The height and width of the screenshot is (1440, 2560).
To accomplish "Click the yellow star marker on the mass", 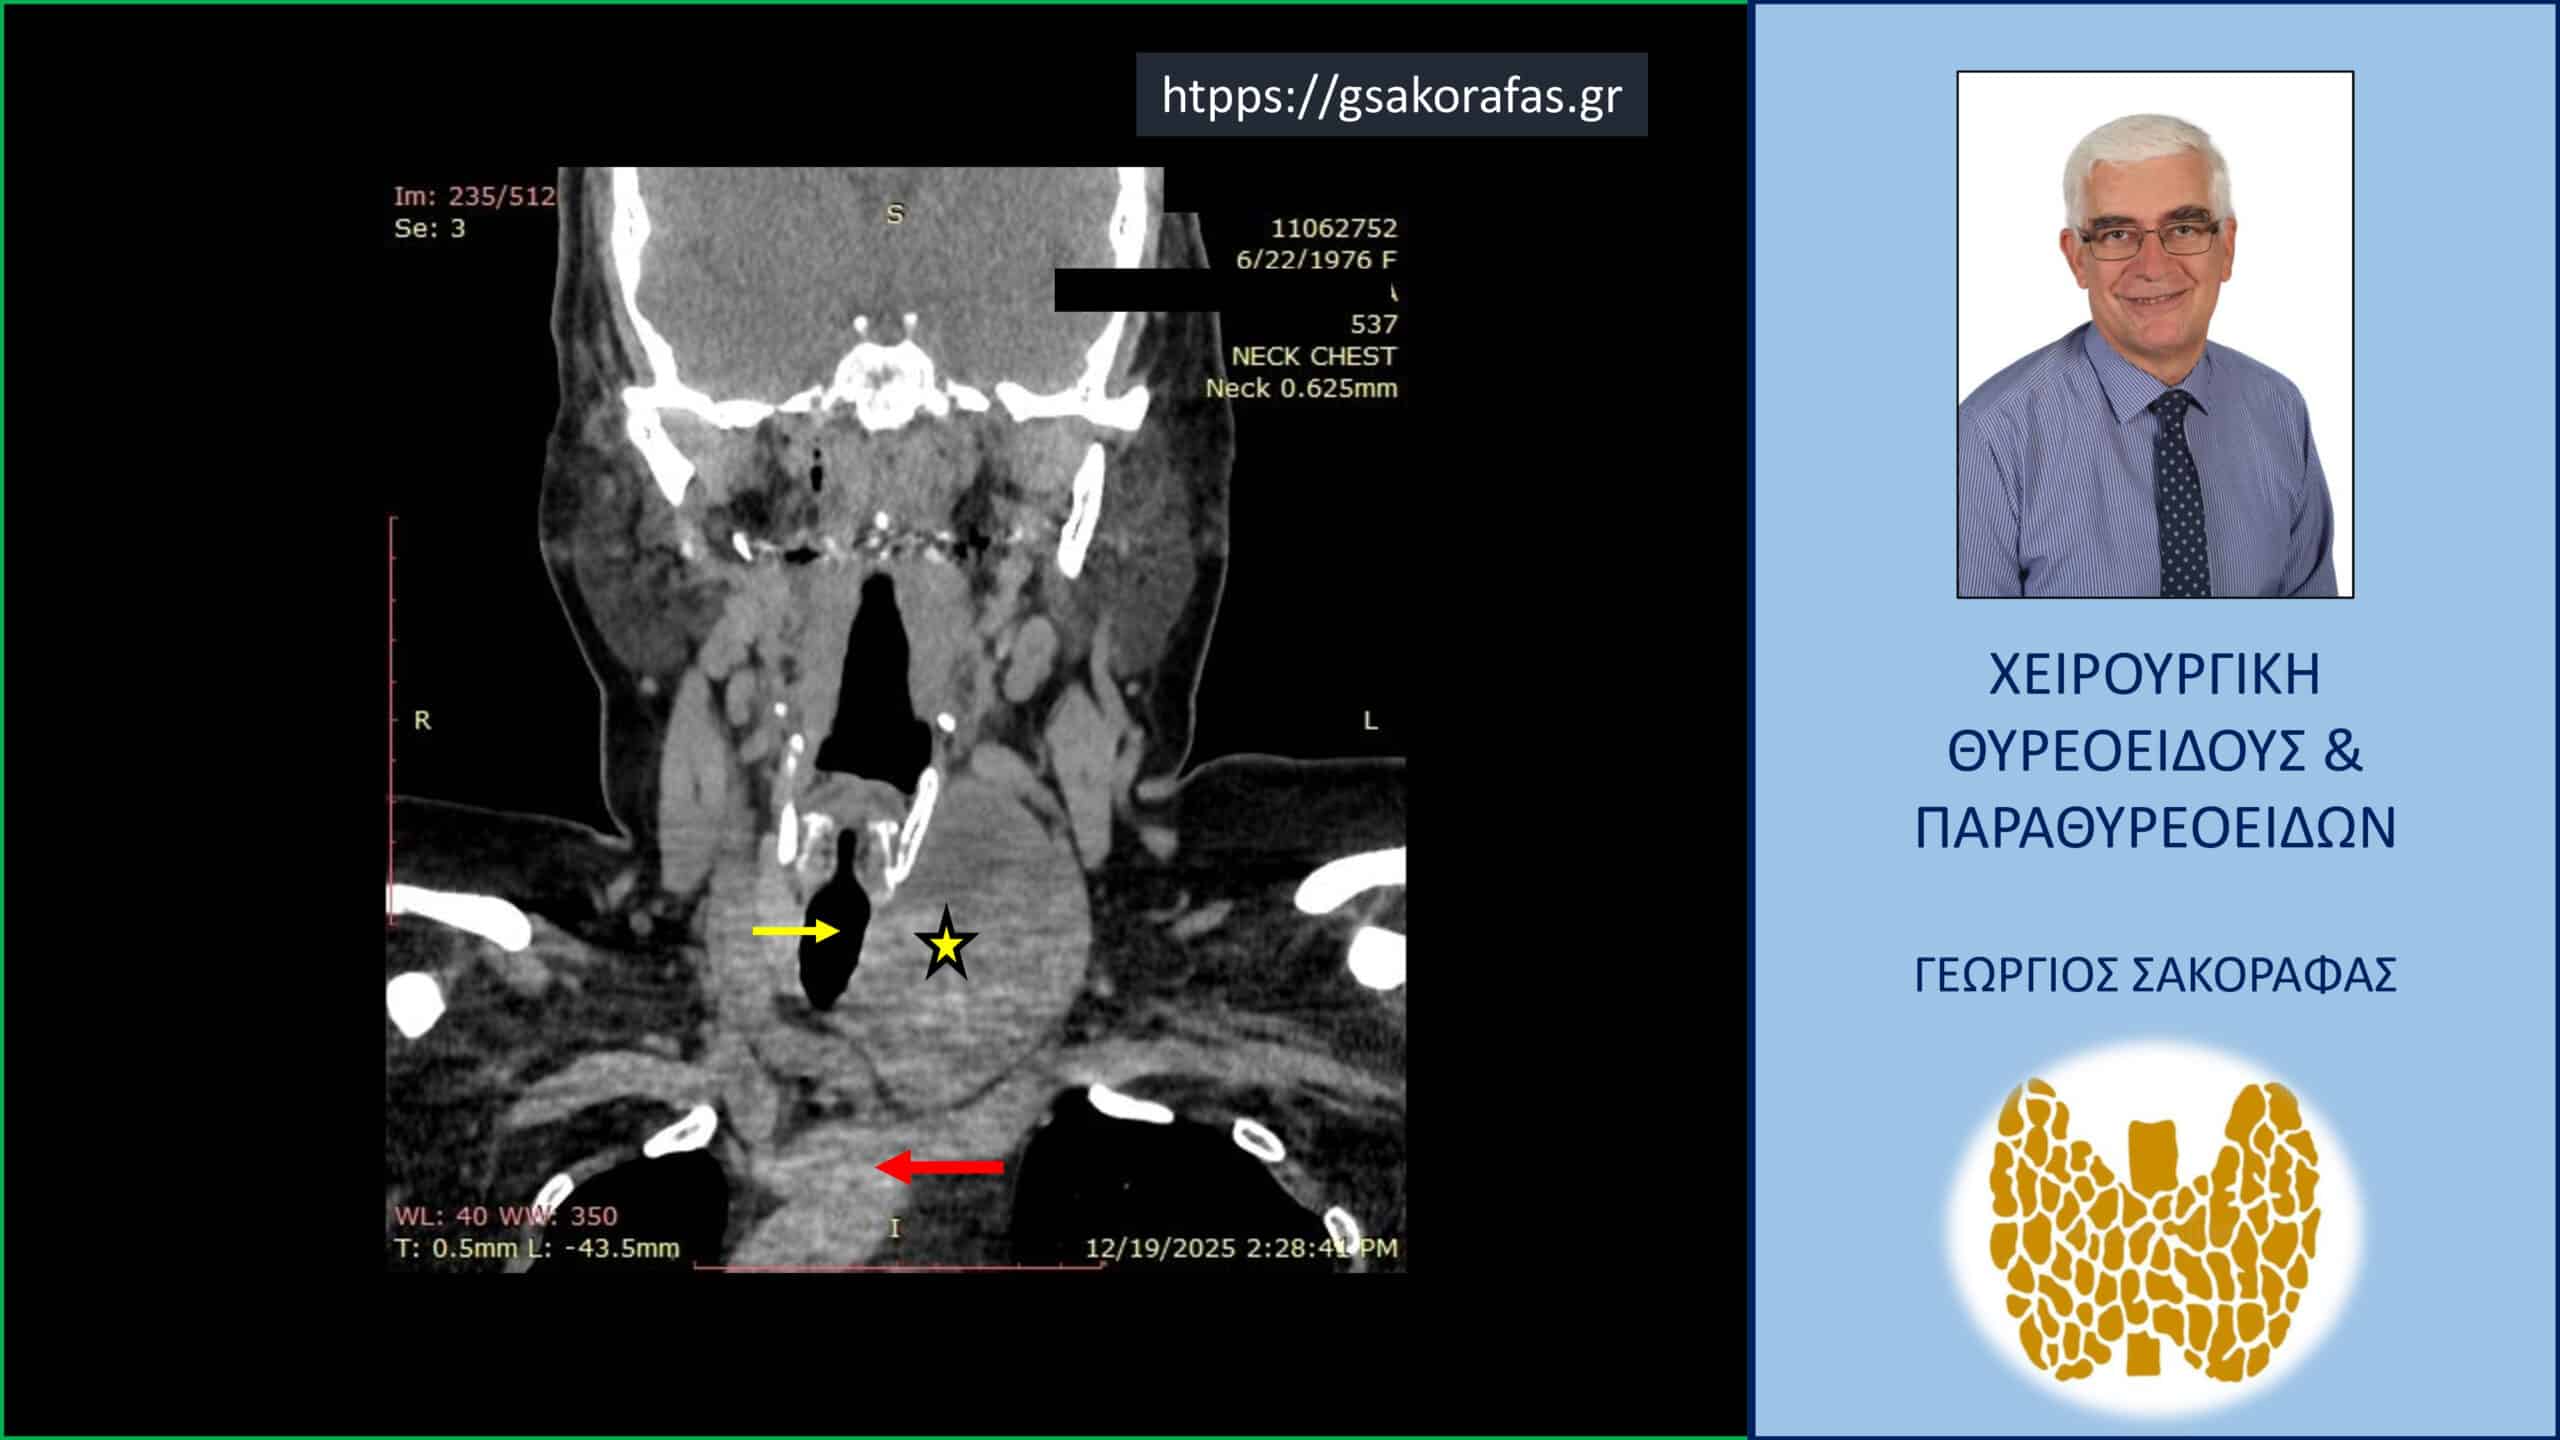I will coord(945,945).
